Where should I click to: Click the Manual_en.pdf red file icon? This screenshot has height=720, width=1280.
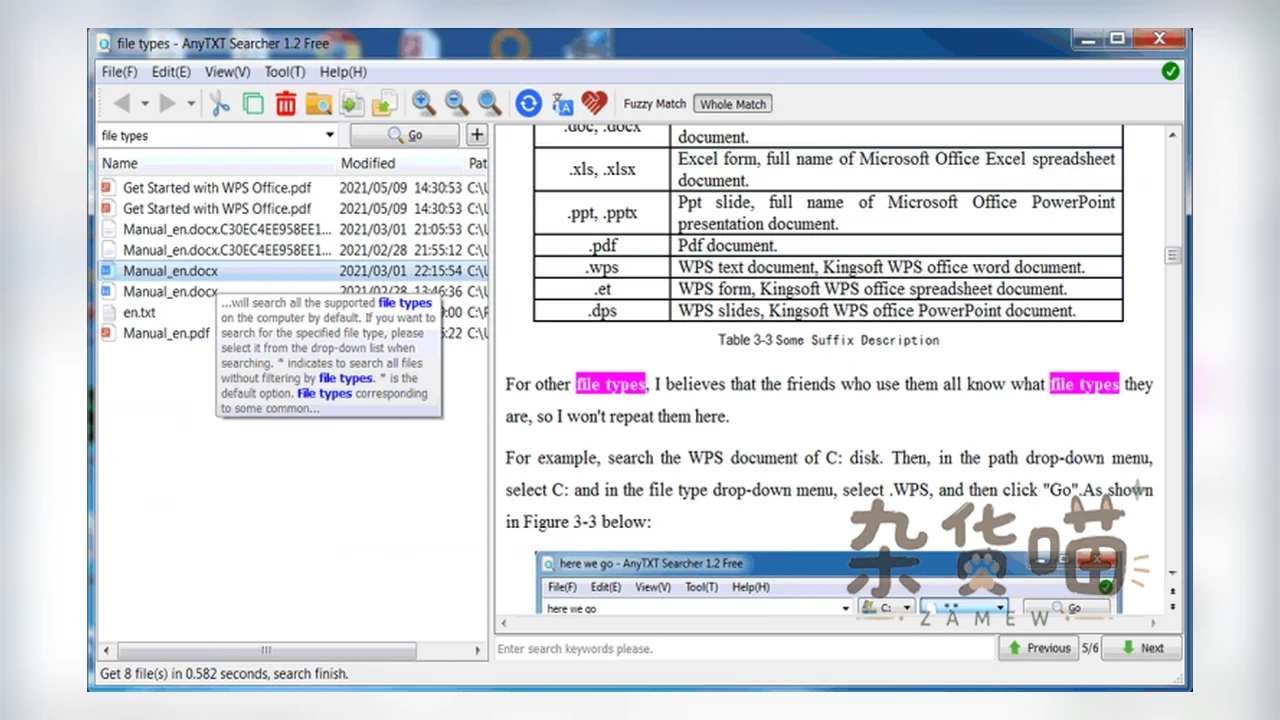pyautogui.click(x=109, y=333)
